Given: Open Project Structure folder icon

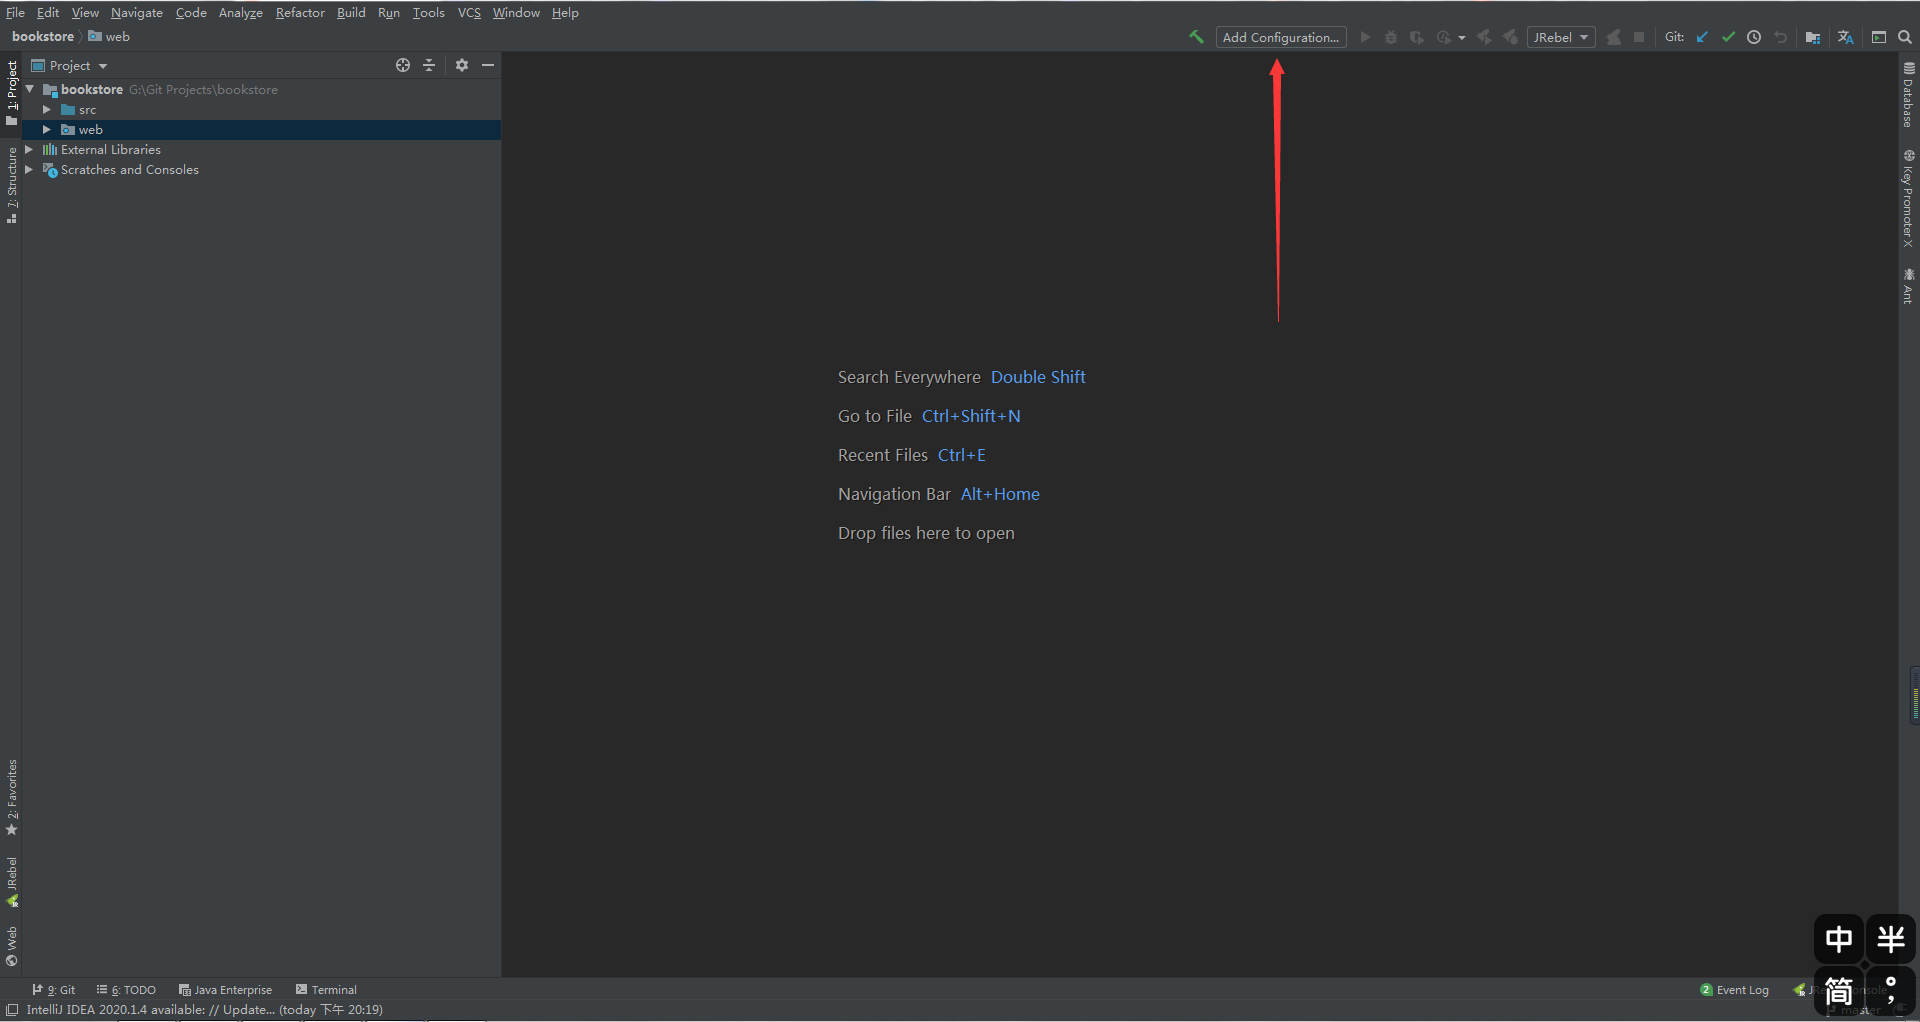Looking at the screenshot, I should [1813, 37].
